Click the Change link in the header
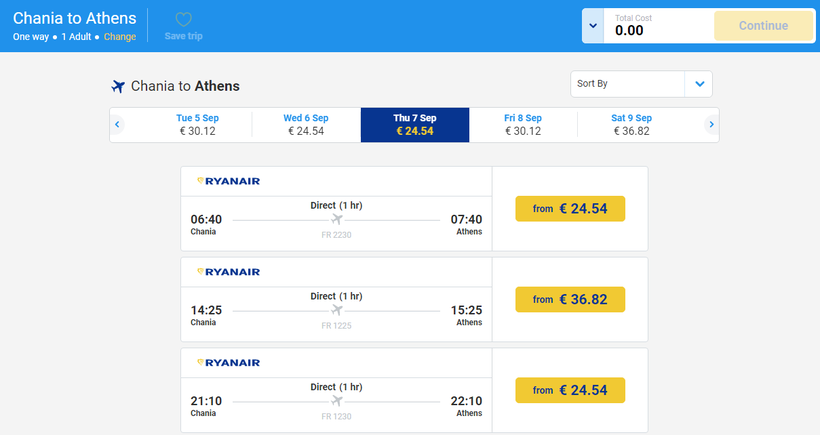Image resolution: width=820 pixels, height=435 pixels. pos(119,37)
